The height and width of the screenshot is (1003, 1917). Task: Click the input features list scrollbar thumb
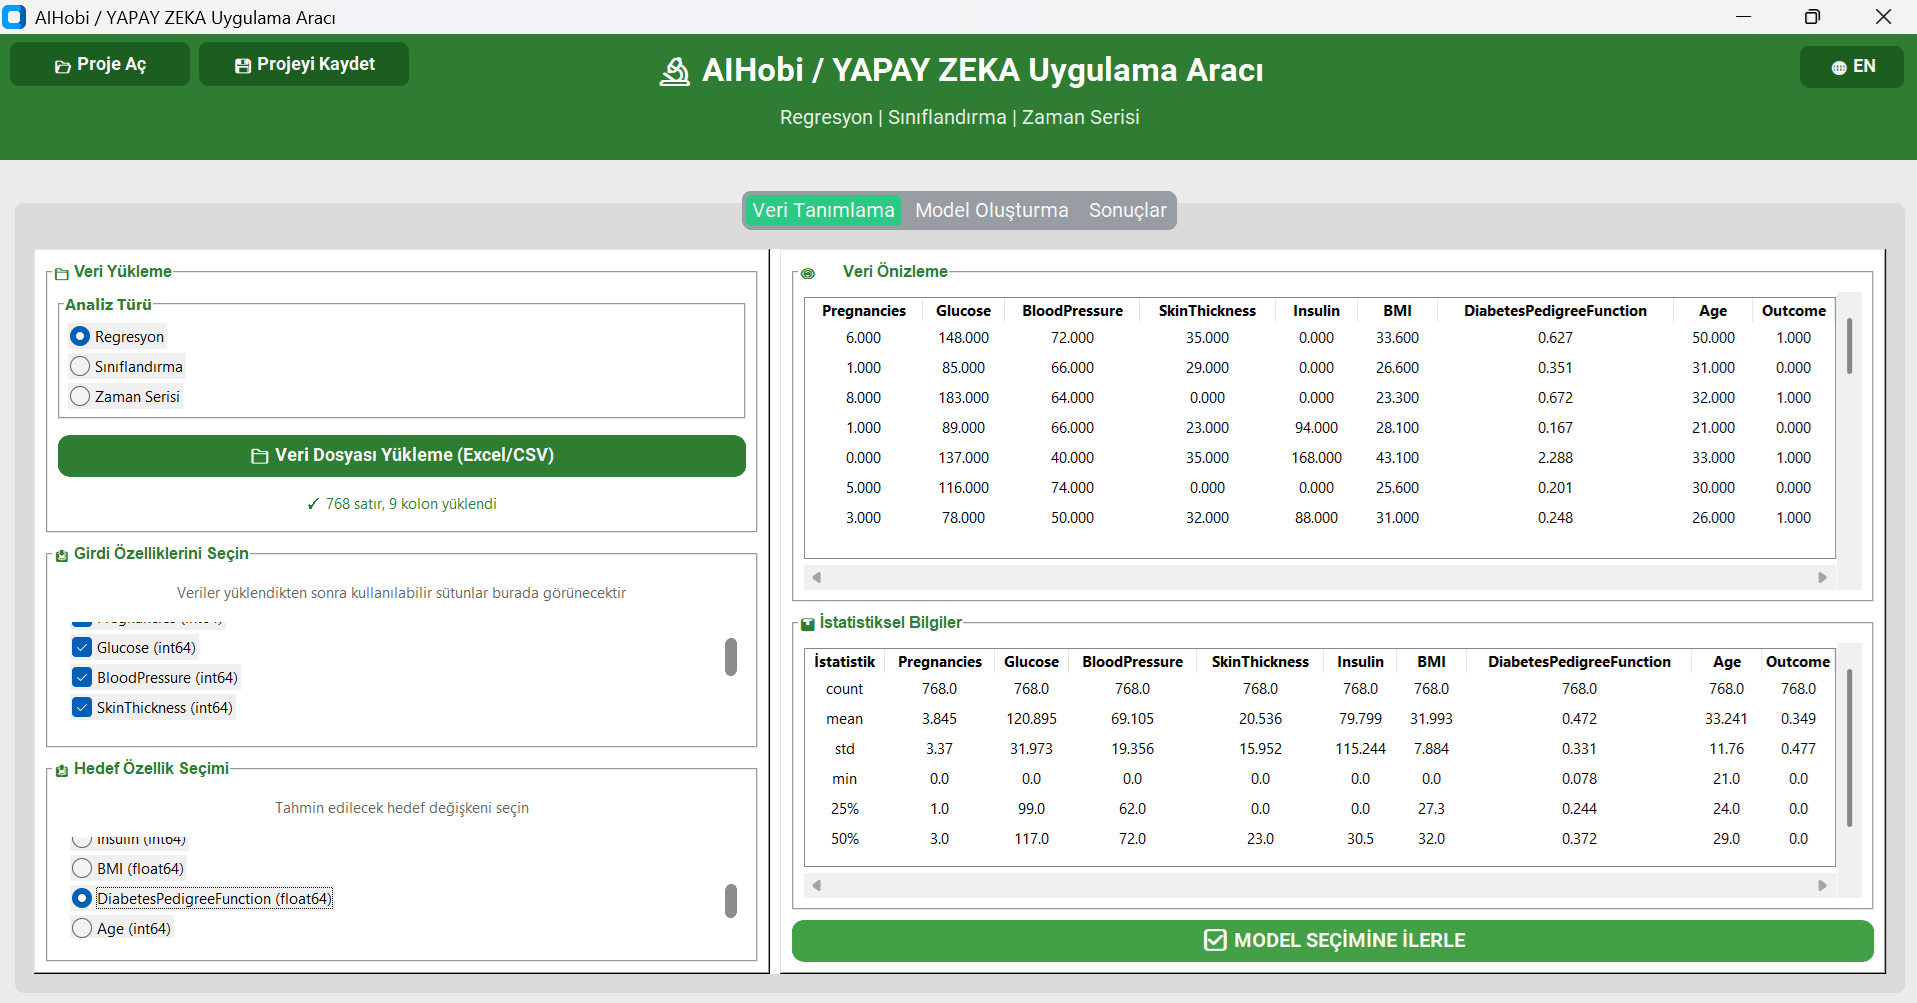pos(731,657)
